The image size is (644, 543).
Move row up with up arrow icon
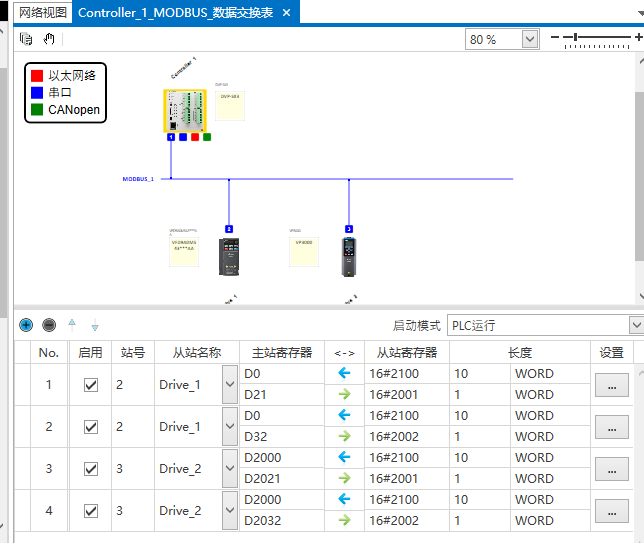(x=72, y=324)
